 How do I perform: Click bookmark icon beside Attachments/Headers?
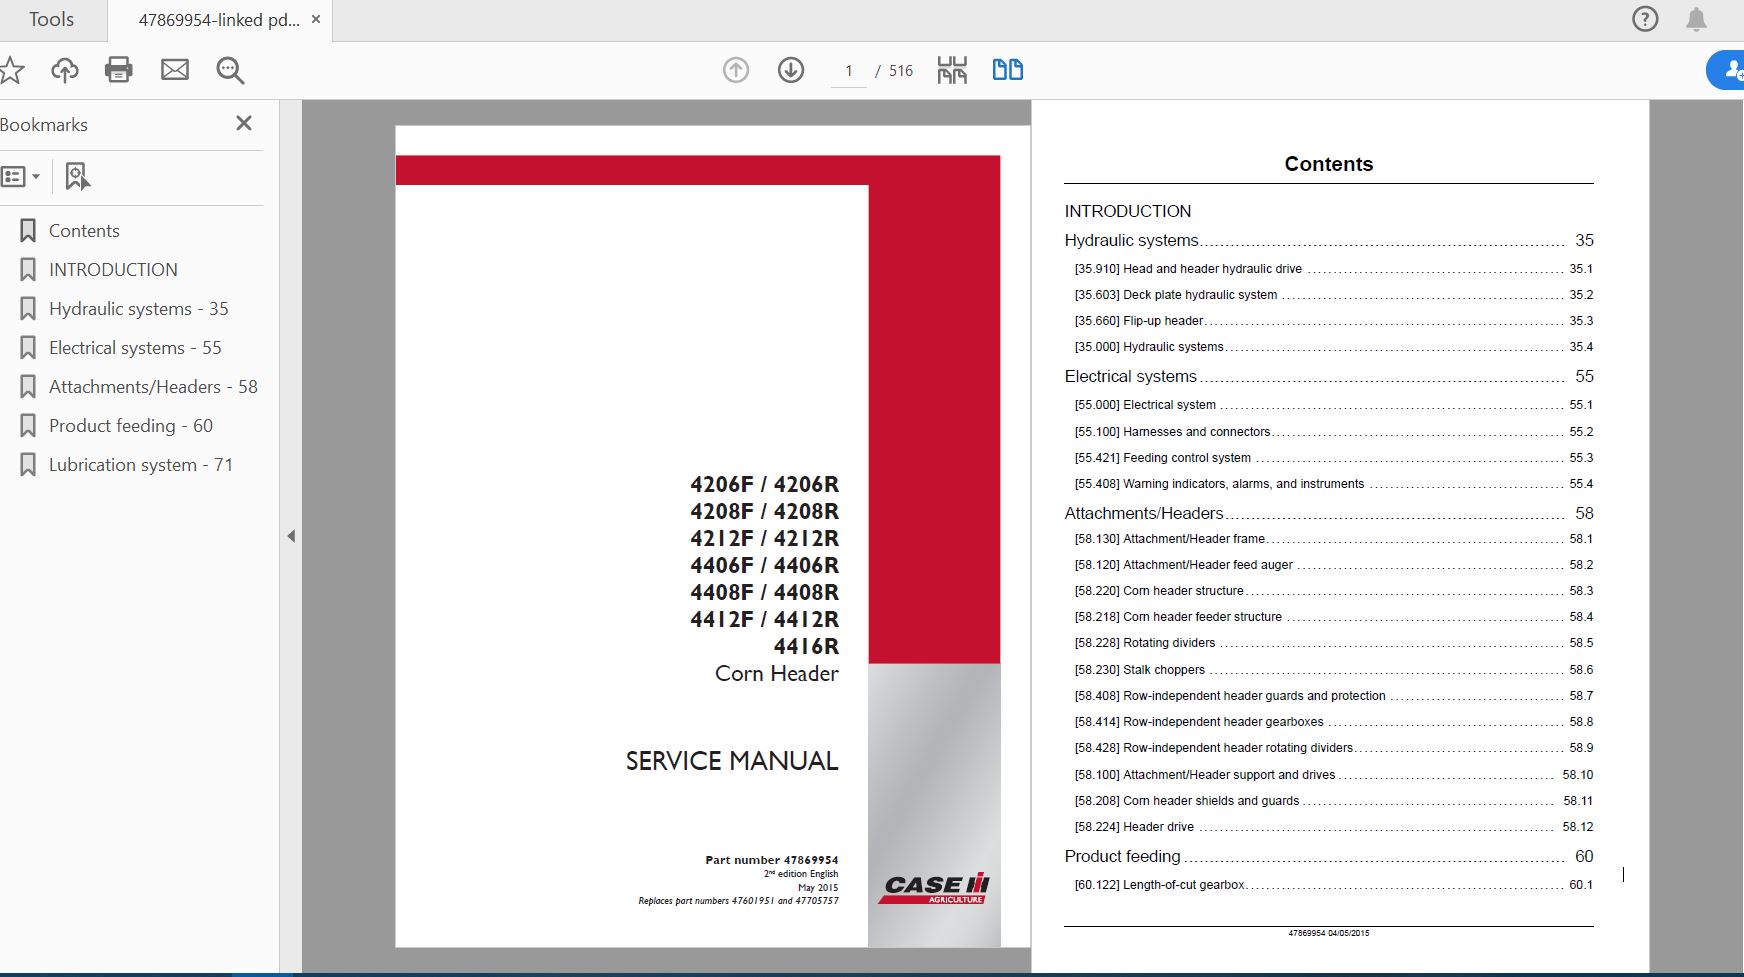(x=28, y=387)
